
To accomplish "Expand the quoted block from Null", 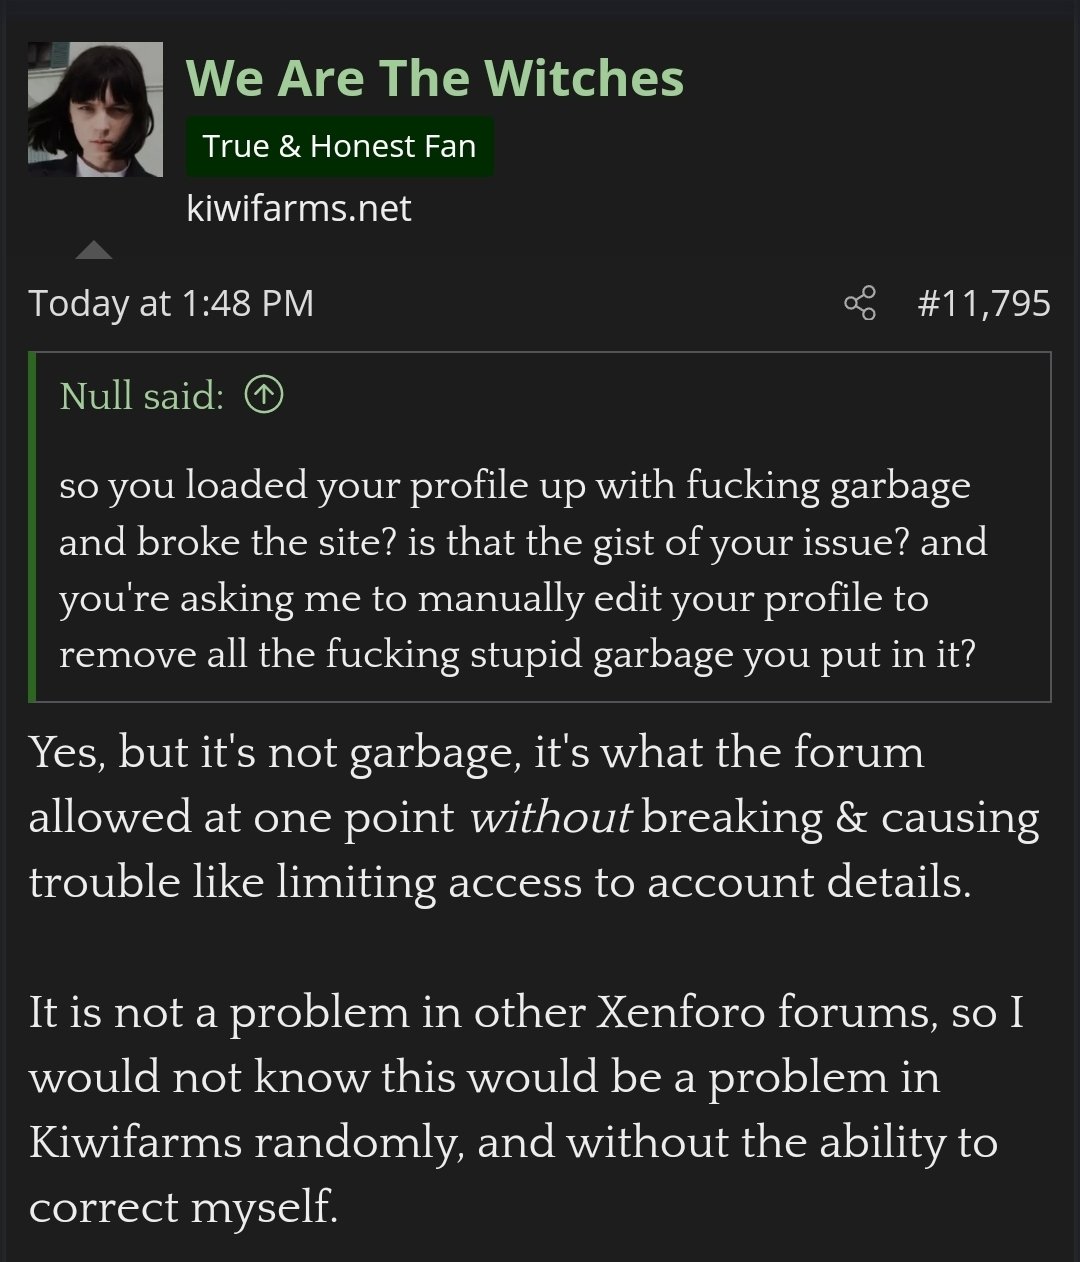I will coord(540,527).
